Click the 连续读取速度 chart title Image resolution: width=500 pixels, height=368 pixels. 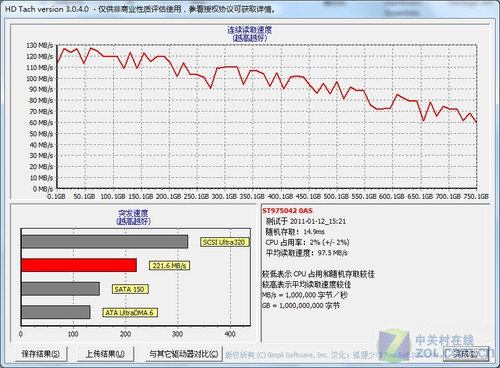tap(250, 30)
